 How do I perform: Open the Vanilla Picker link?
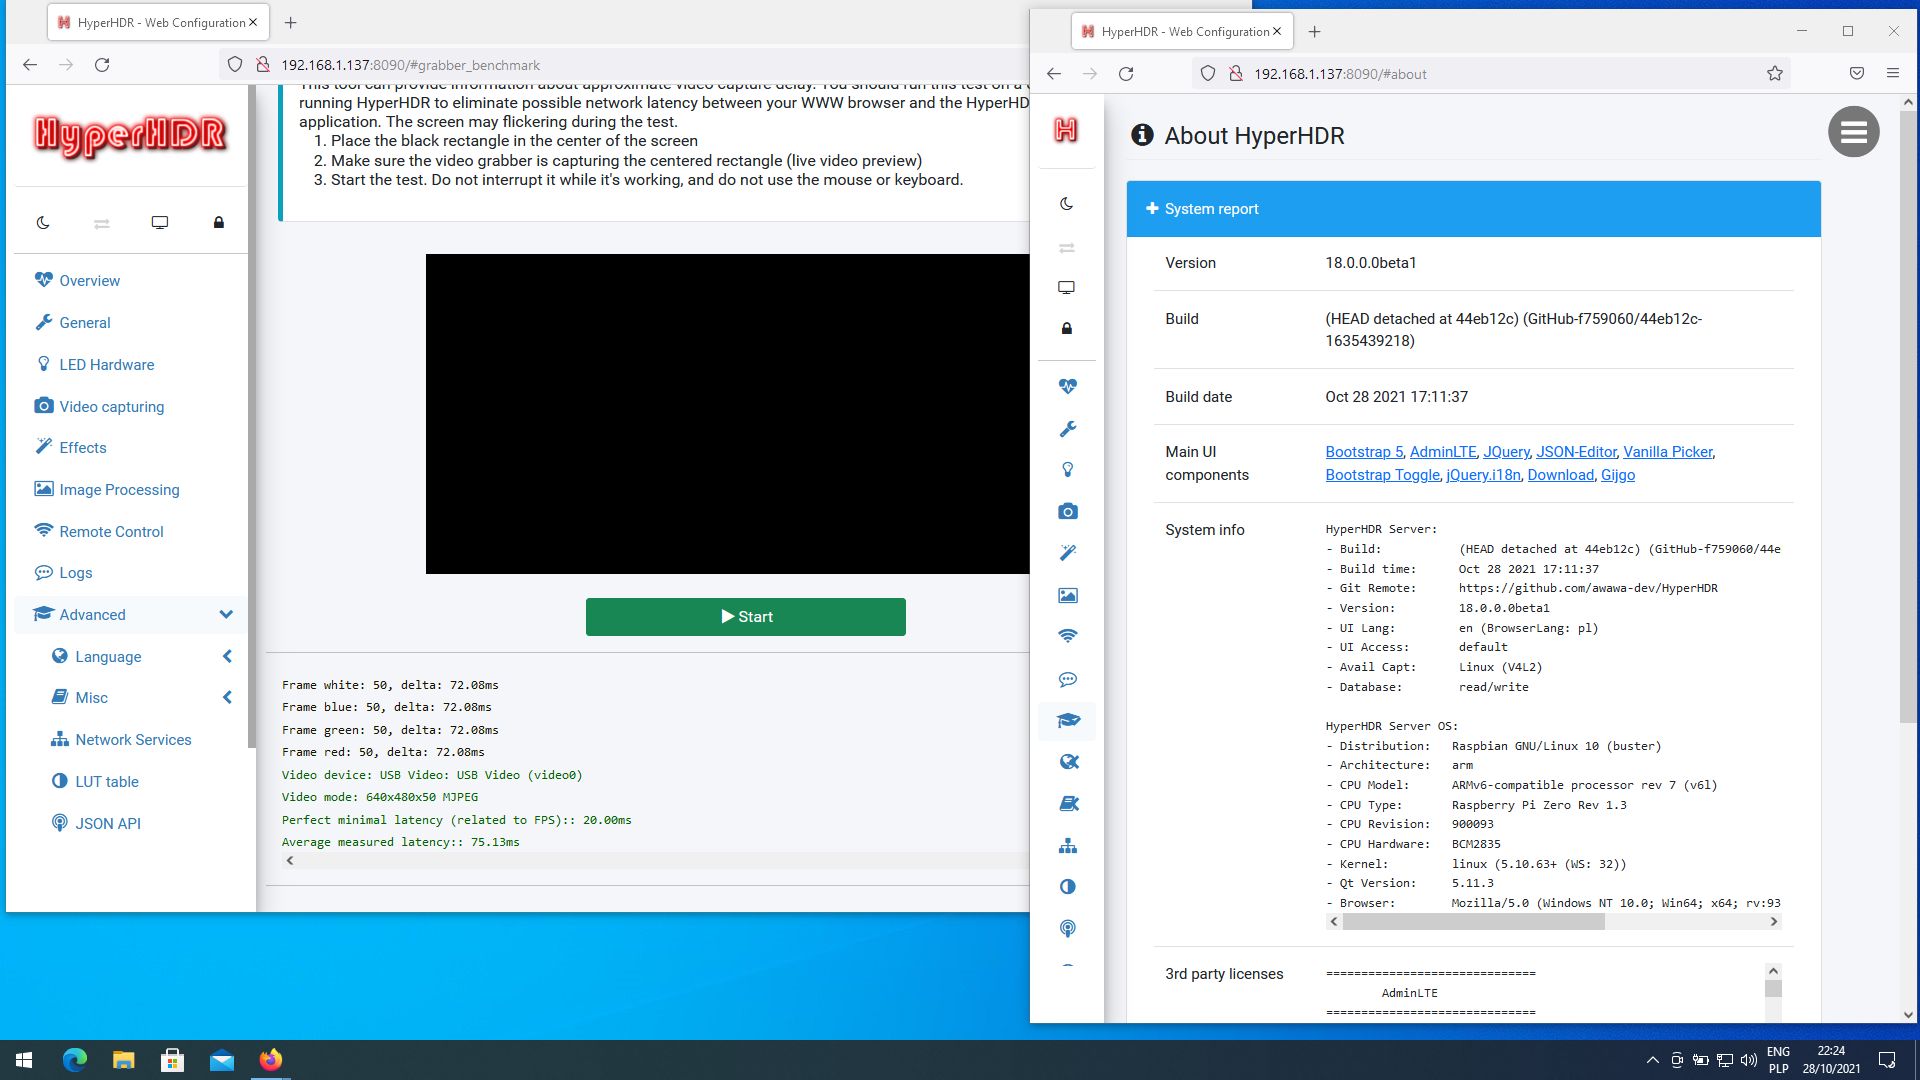(1668, 452)
